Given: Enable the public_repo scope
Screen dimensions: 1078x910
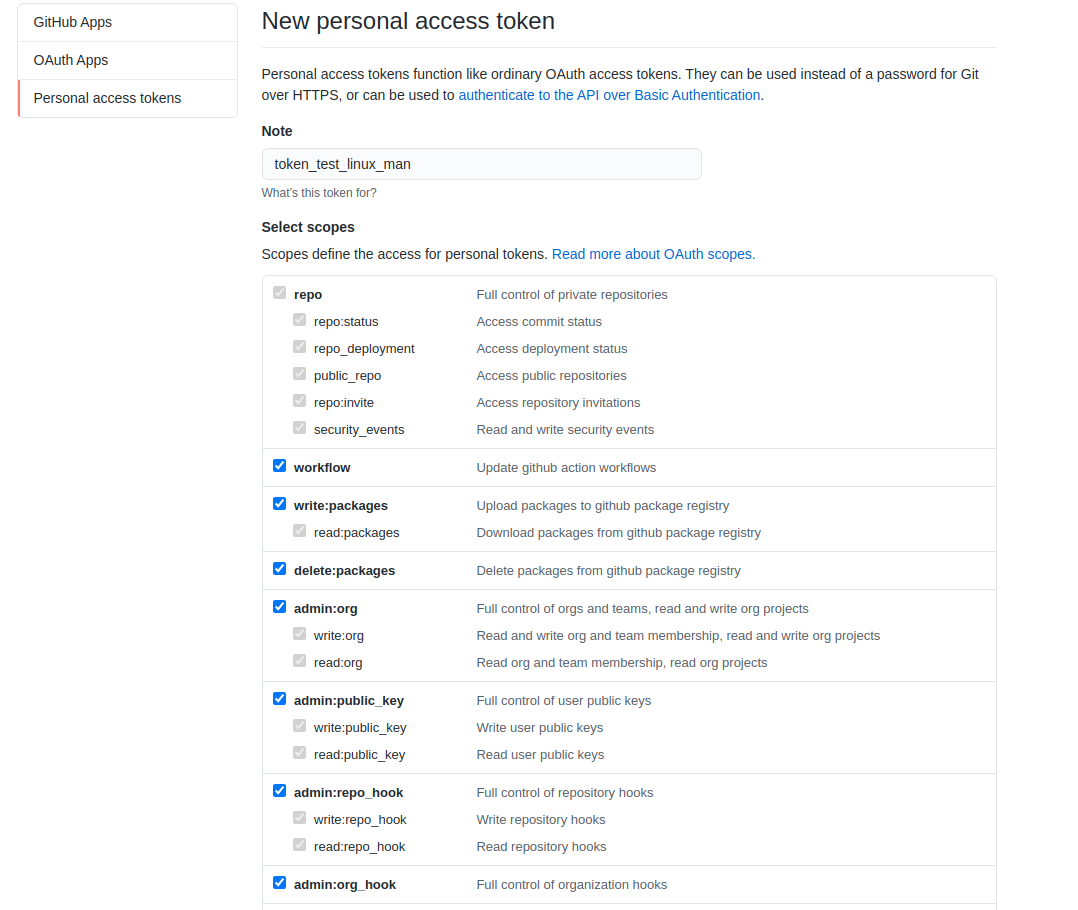Looking at the screenshot, I should click(299, 373).
